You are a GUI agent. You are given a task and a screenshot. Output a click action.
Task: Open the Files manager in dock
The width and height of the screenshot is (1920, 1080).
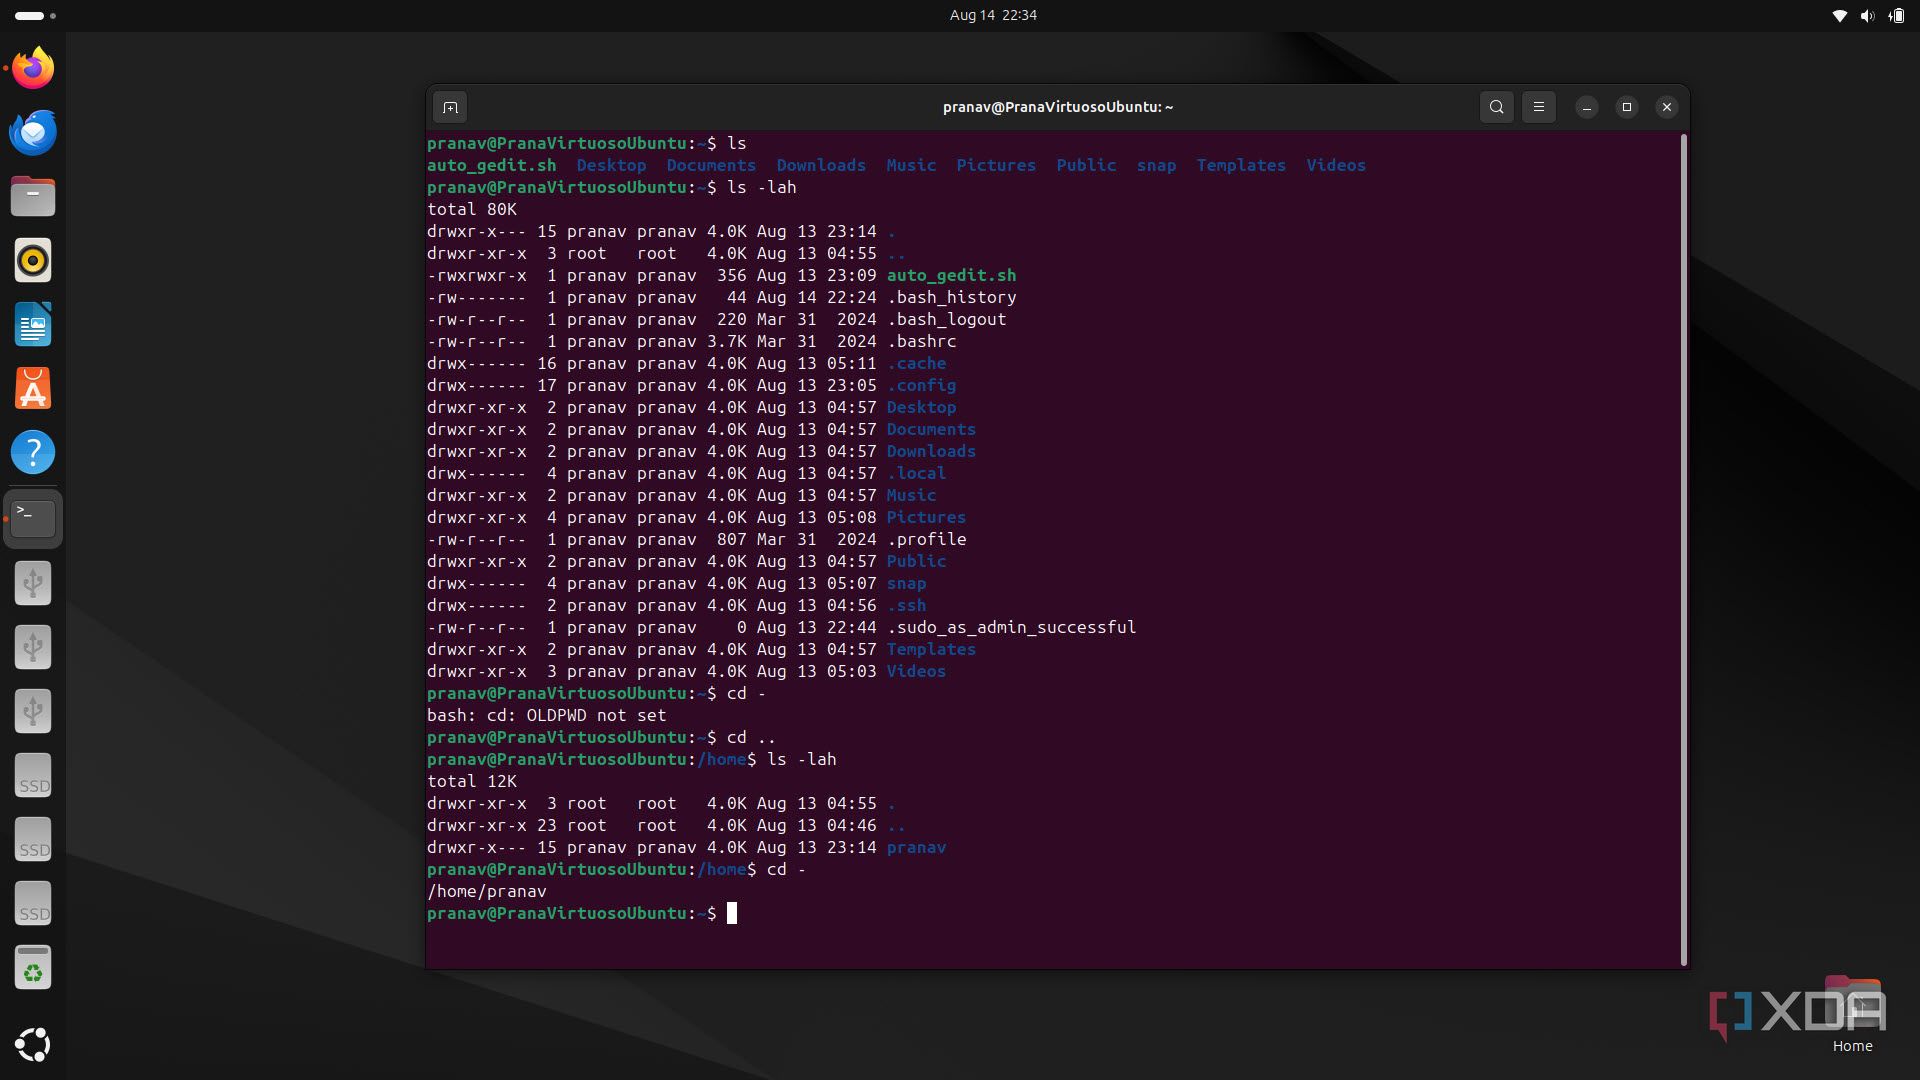point(33,196)
